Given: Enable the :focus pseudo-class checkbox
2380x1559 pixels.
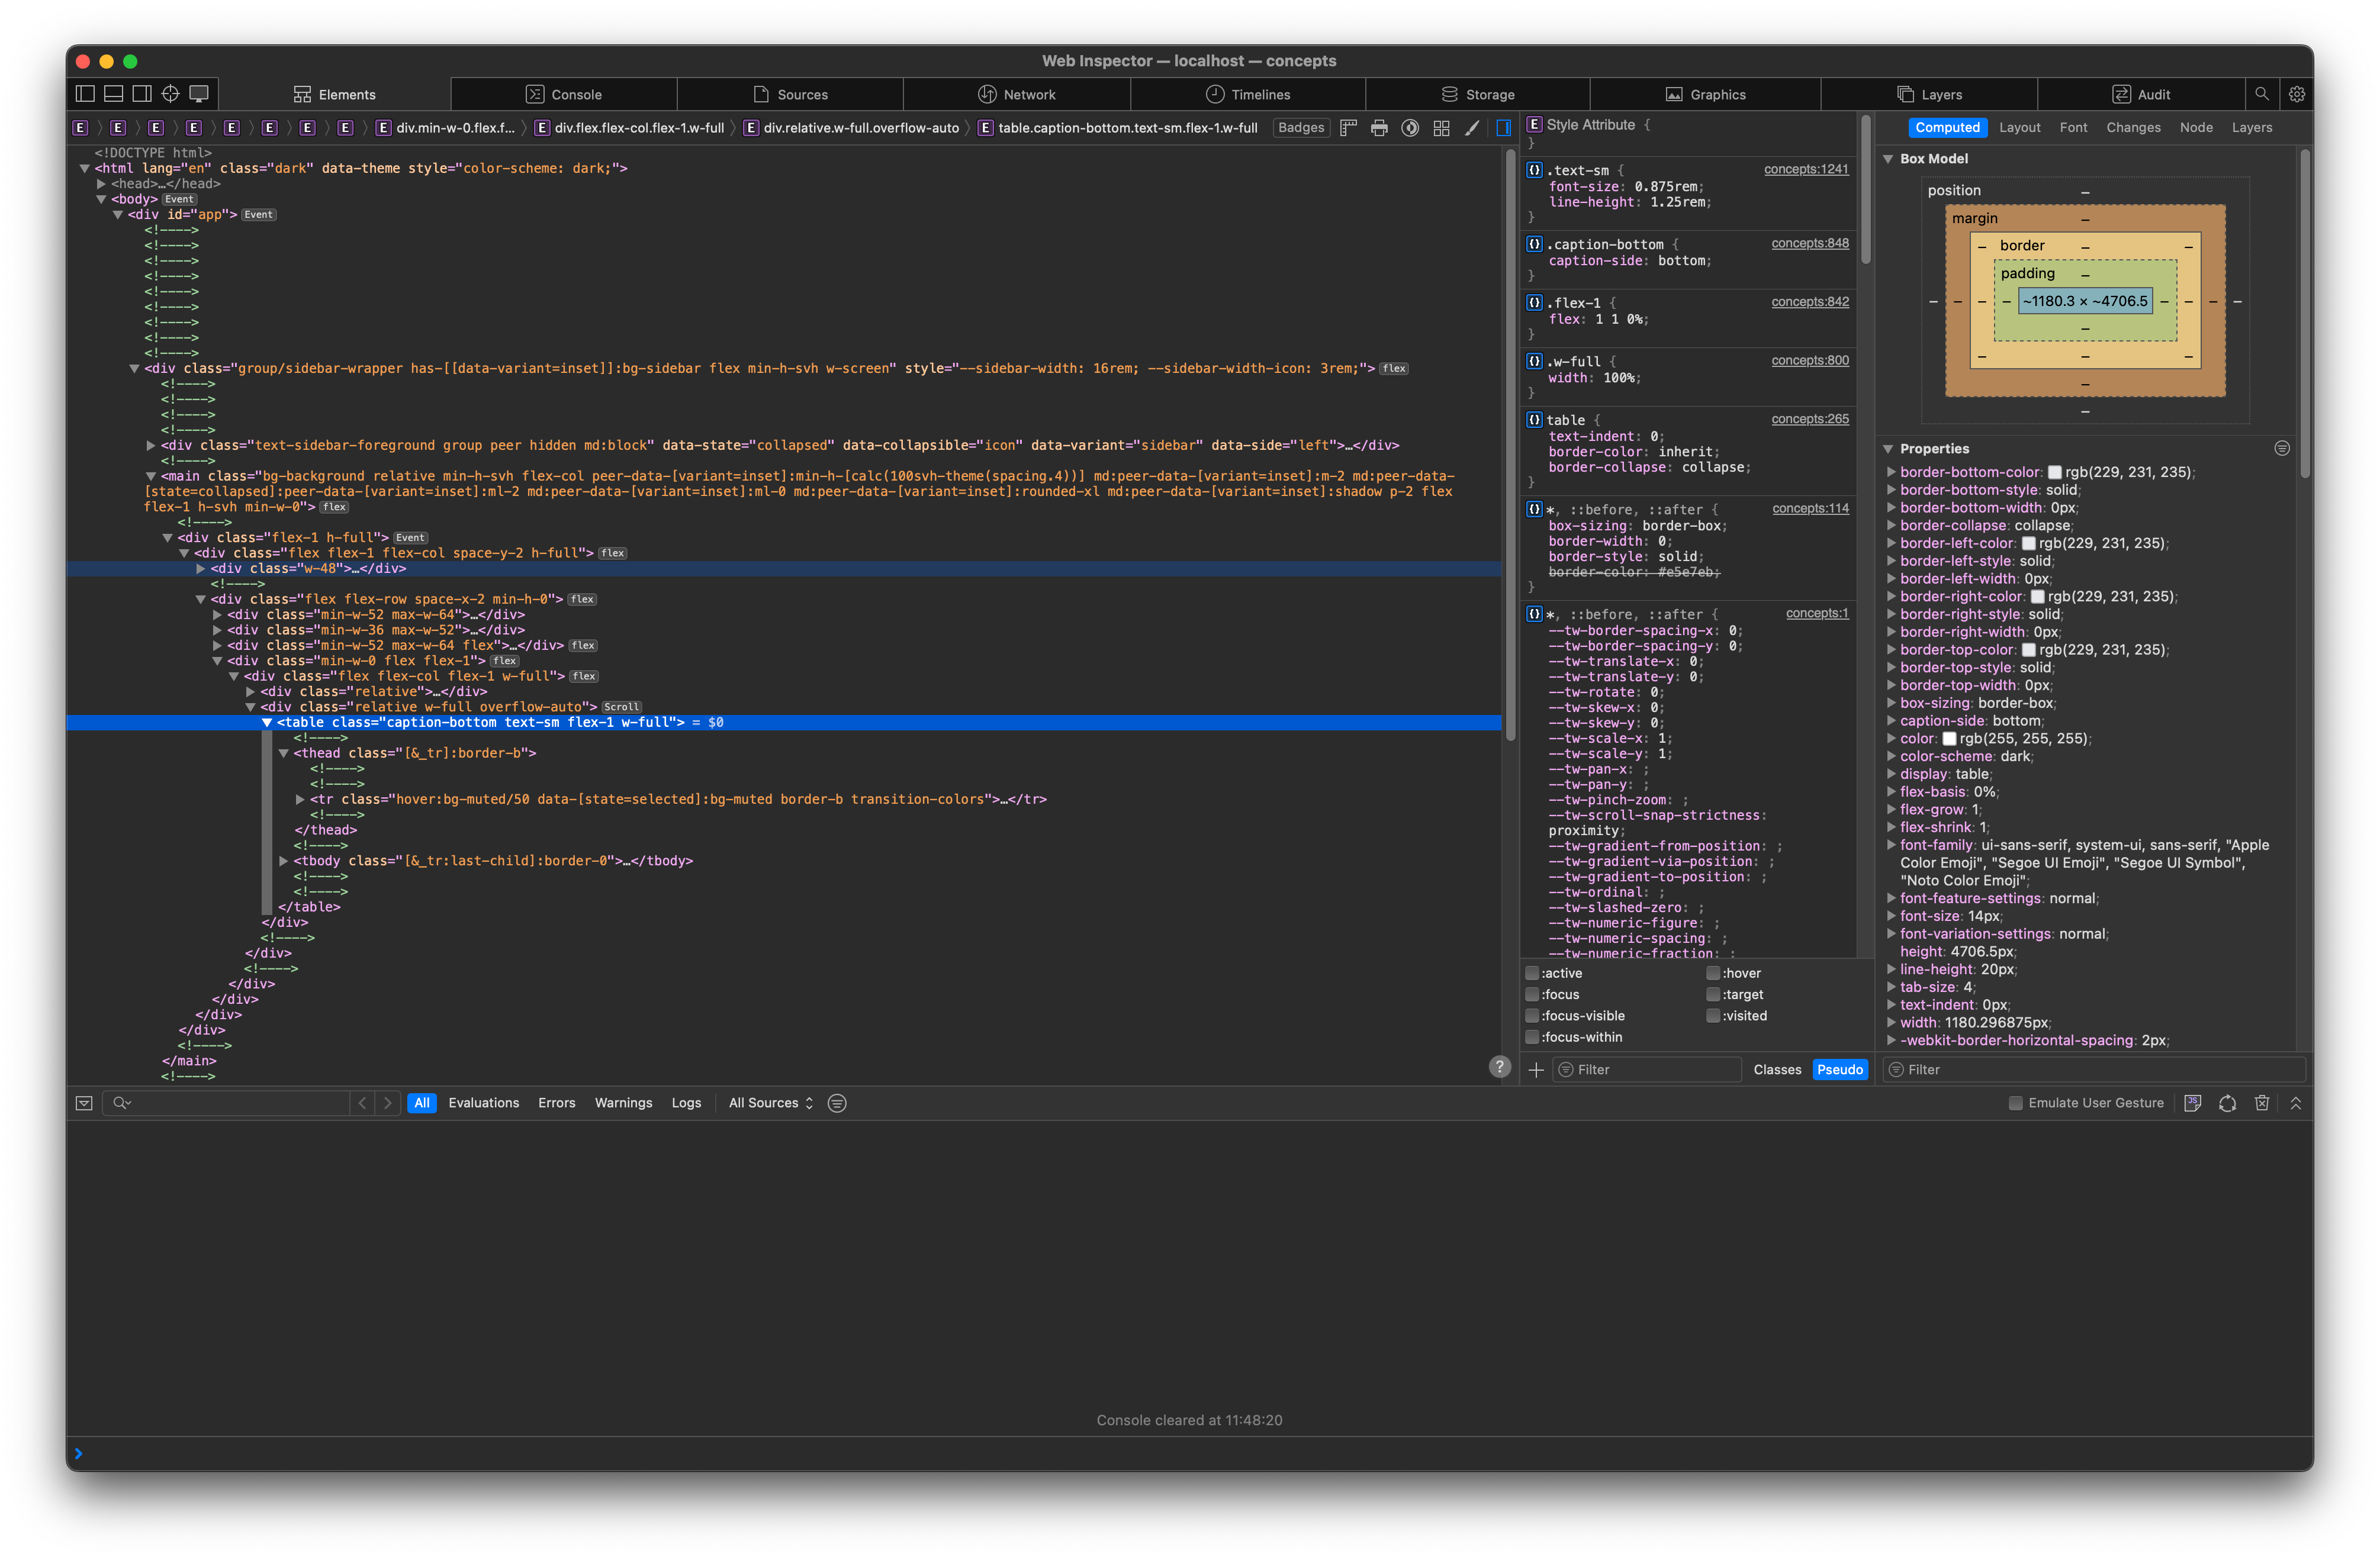Looking at the screenshot, I should (1531, 994).
